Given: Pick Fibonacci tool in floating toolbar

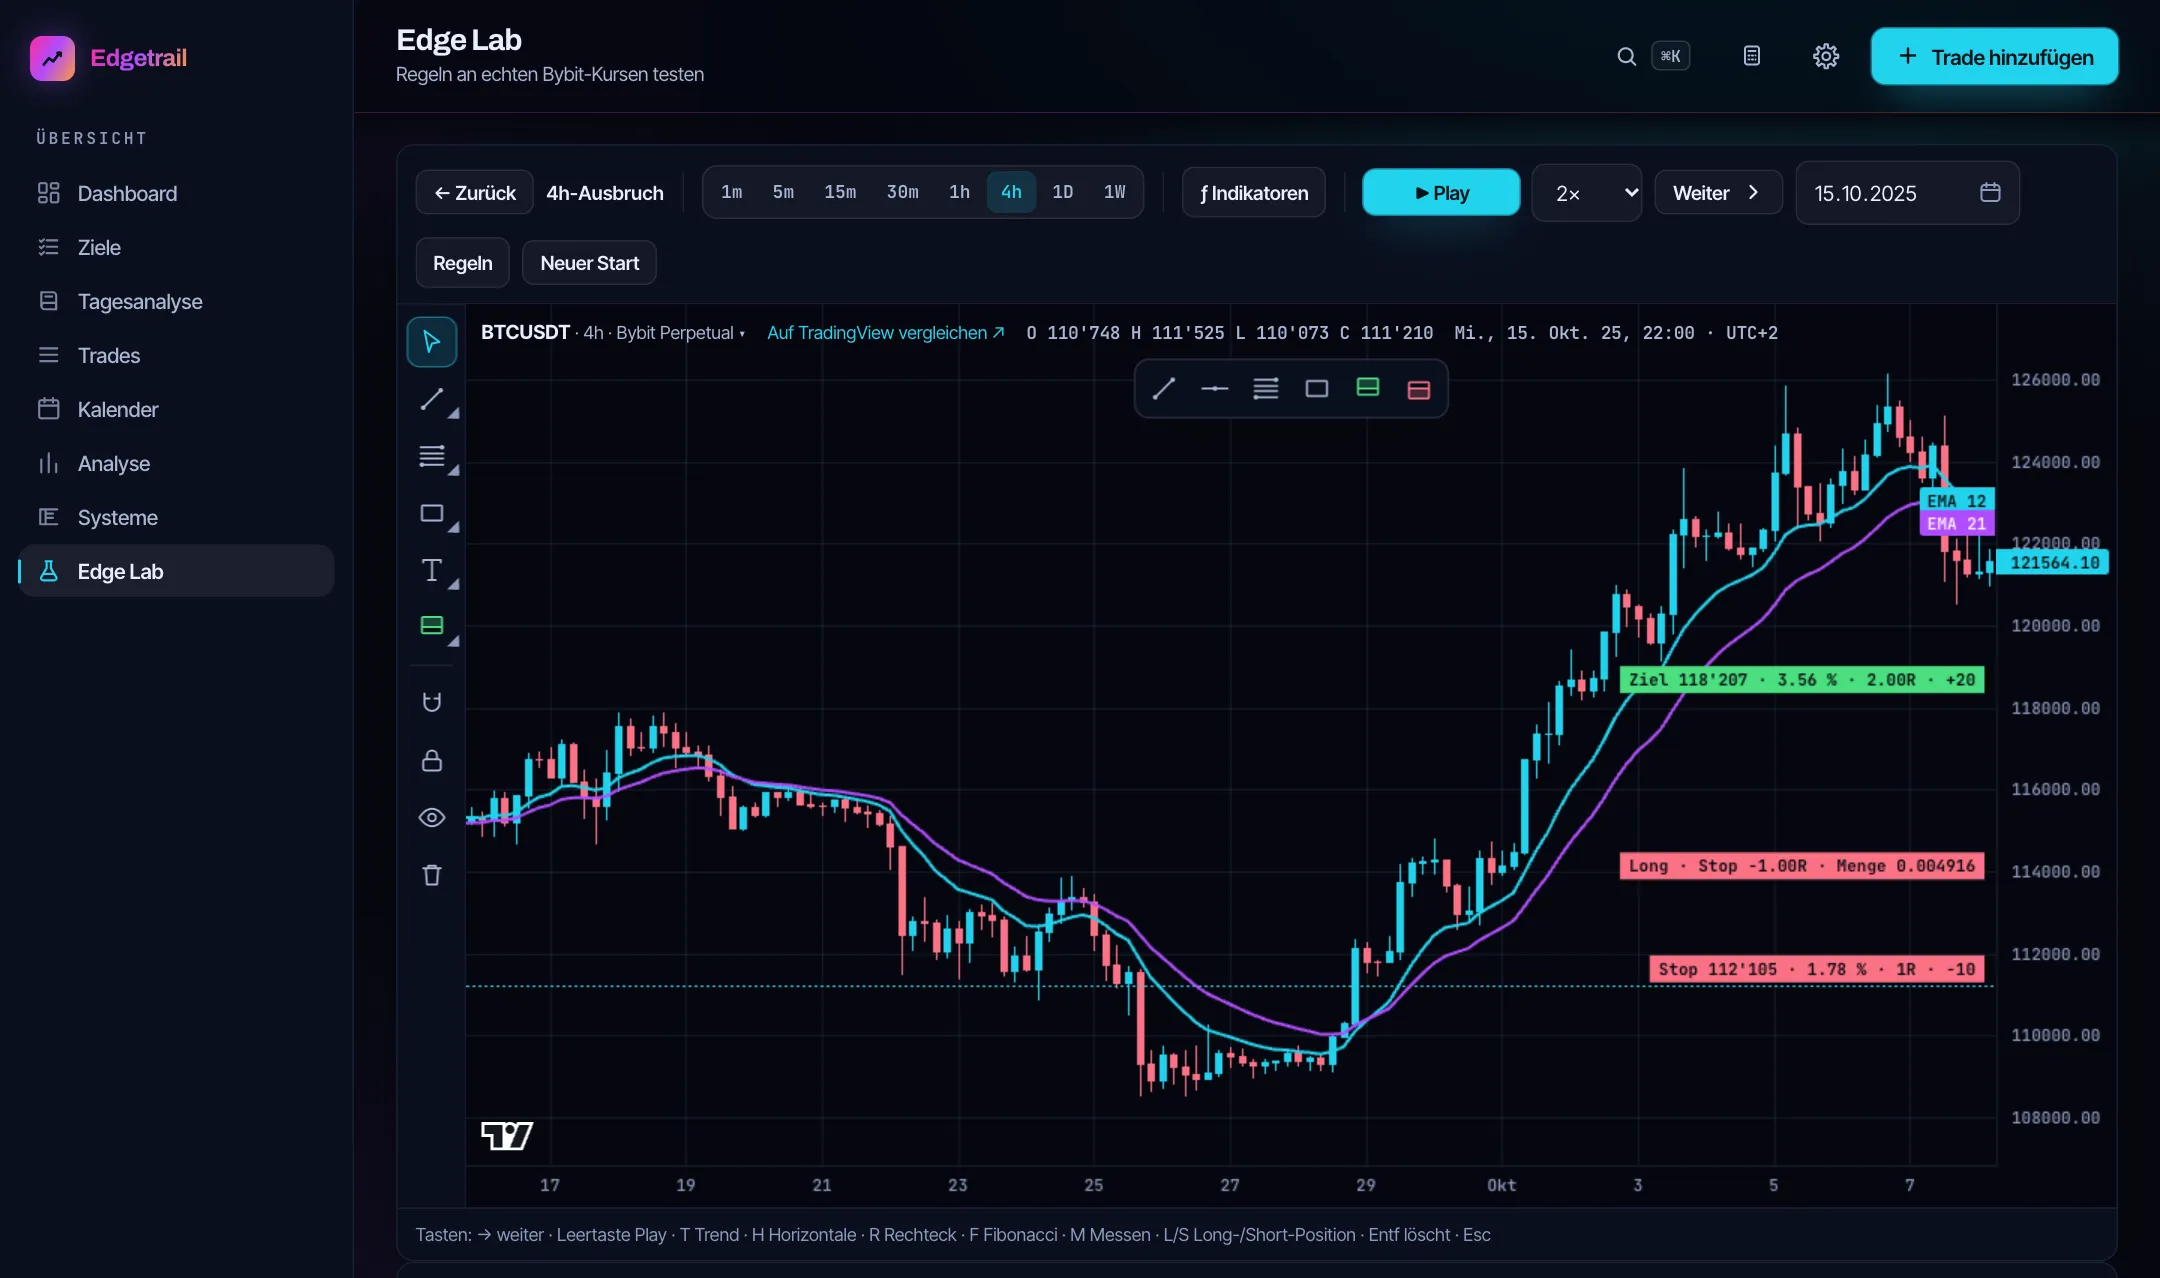Looking at the screenshot, I should 1266,389.
